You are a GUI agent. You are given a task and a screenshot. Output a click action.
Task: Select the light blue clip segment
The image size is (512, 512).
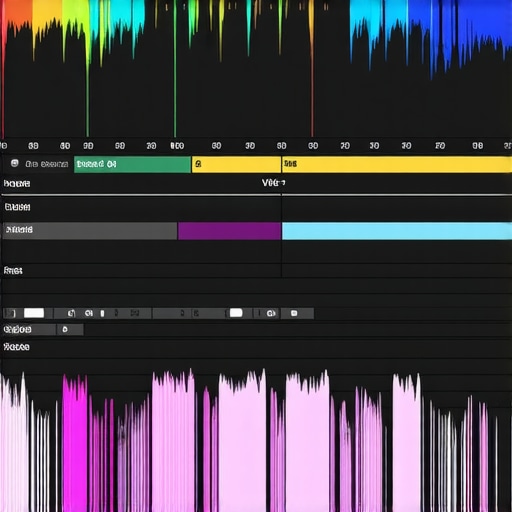[x=397, y=231]
